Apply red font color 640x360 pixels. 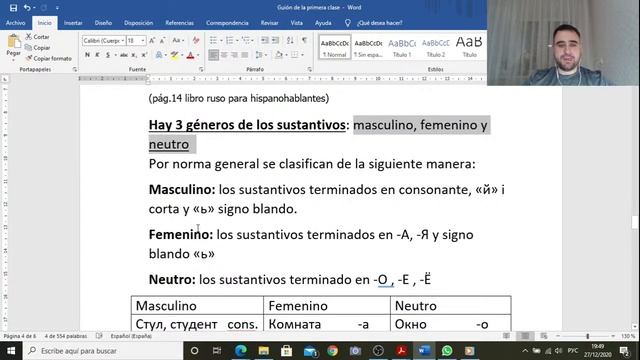point(190,55)
